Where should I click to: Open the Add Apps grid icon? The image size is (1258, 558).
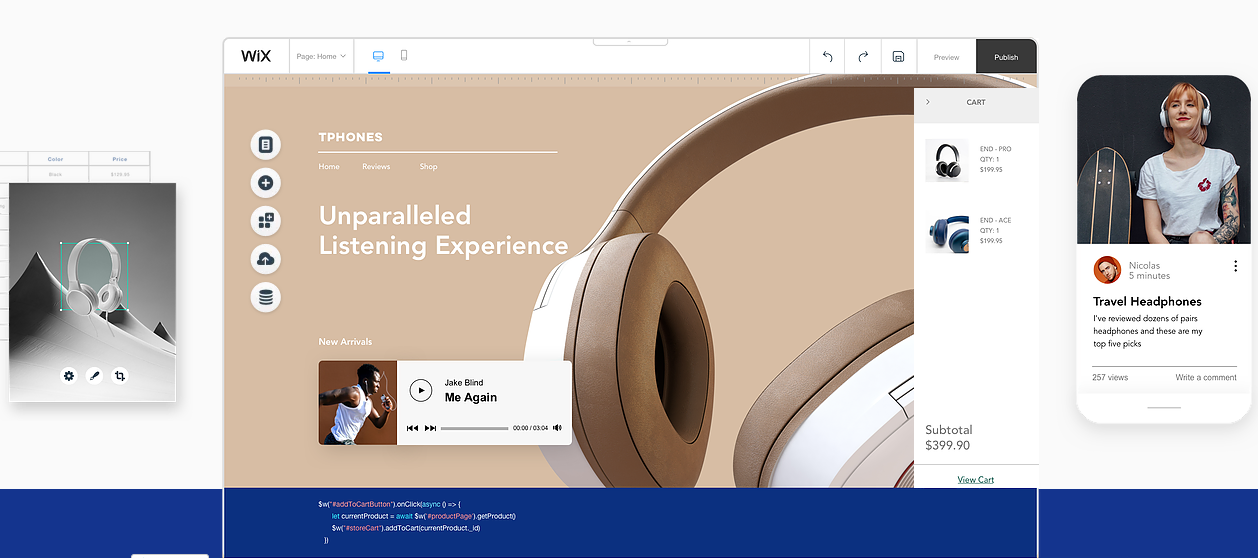click(265, 221)
